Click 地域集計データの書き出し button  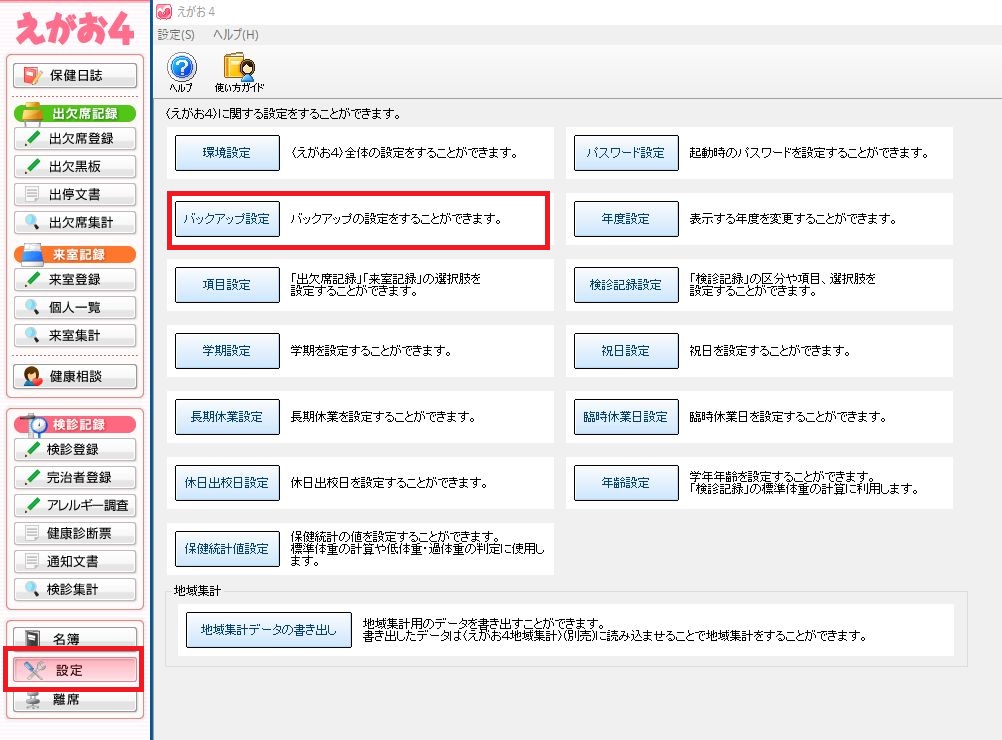click(268, 630)
